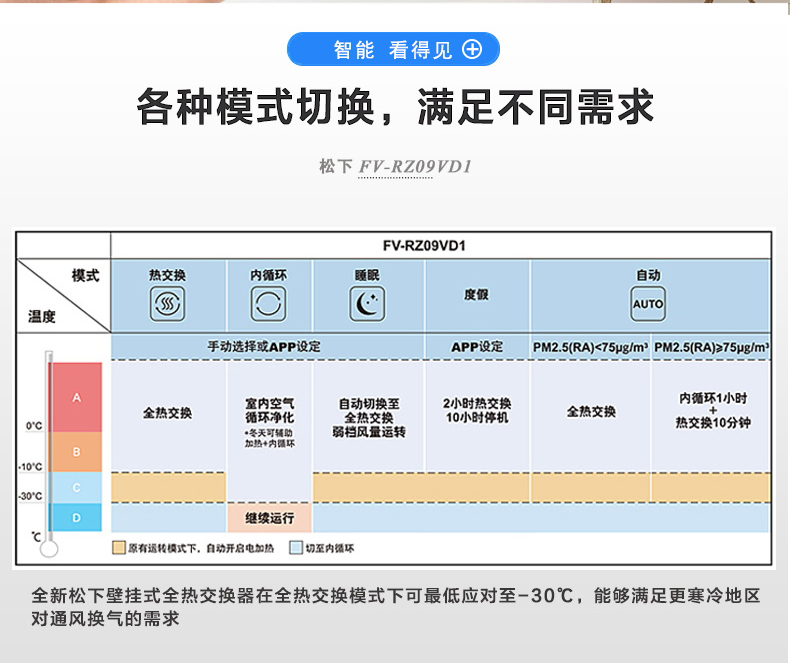Click the 模式 label in corner cell
The width and height of the screenshot is (790, 663).
coord(85,276)
